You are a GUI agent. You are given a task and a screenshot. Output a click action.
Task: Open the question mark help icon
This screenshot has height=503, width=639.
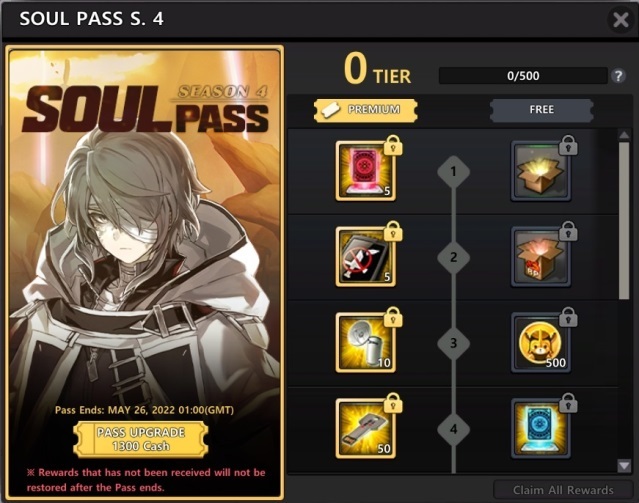(x=618, y=76)
